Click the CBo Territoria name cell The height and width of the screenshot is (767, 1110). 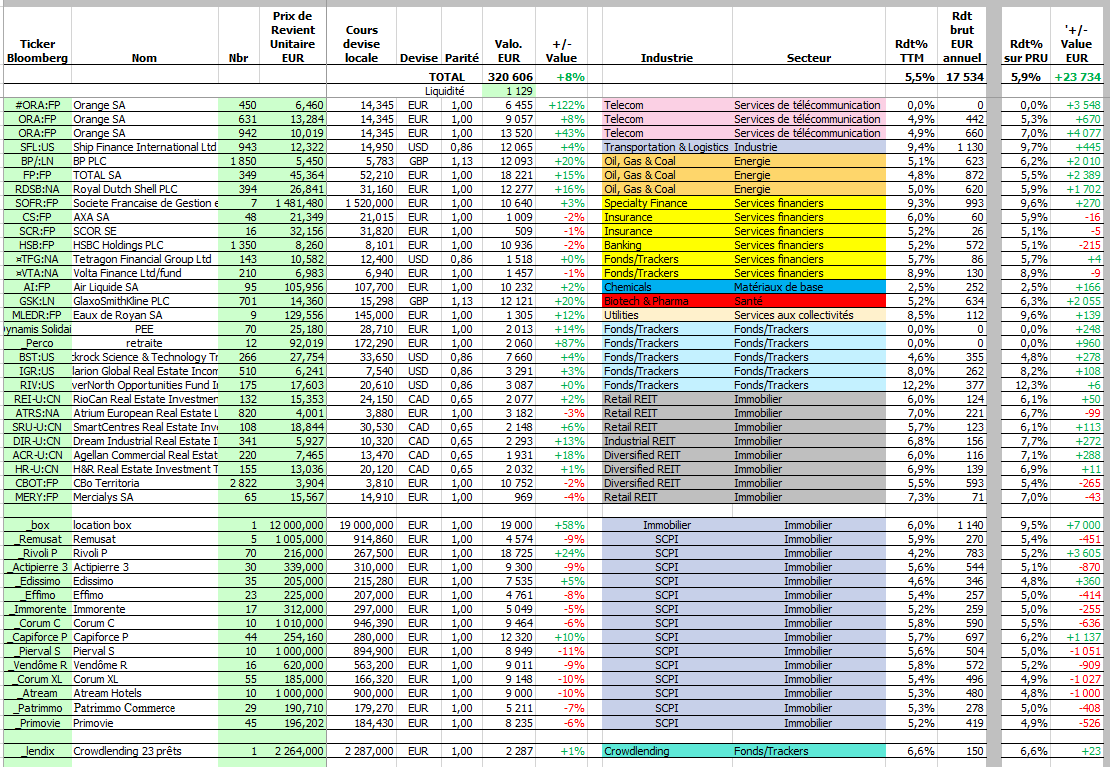click(145, 483)
